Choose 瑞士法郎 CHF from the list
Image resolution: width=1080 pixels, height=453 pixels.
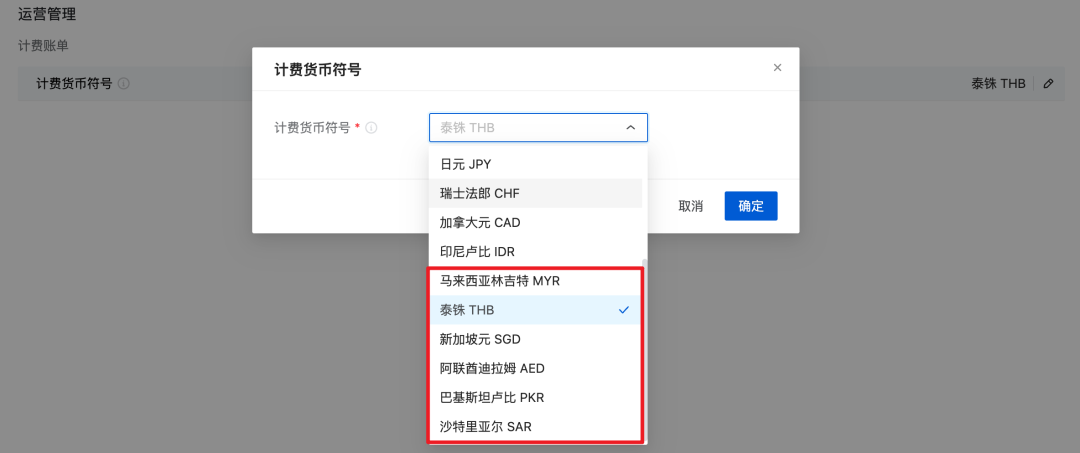pyautogui.click(x=535, y=193)
